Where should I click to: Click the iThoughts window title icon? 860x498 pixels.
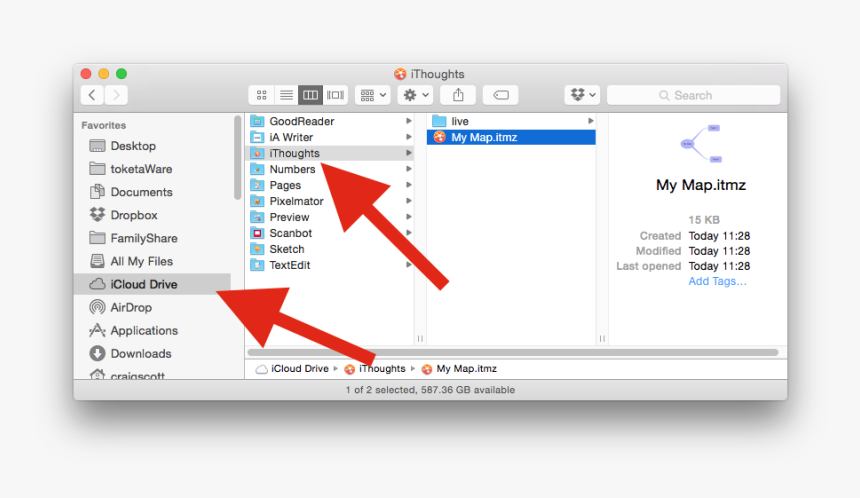[400, 74]
